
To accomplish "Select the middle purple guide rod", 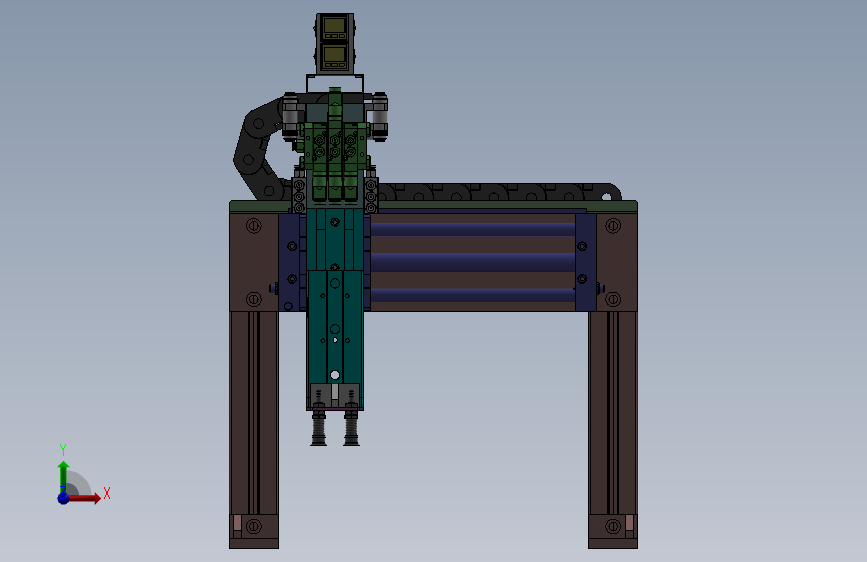I will tap(473, 262).
